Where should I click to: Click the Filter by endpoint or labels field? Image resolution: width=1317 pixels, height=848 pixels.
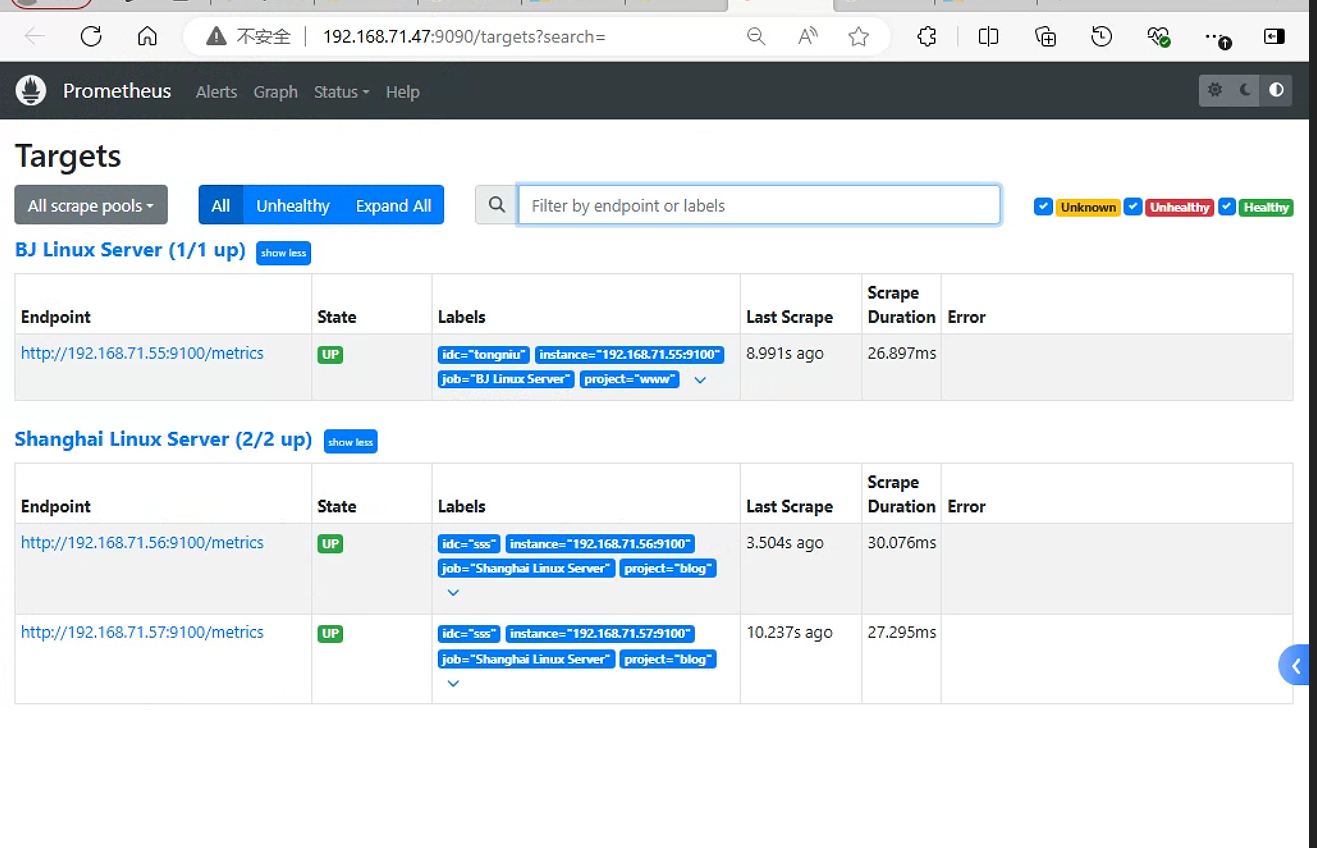point(759,205)
